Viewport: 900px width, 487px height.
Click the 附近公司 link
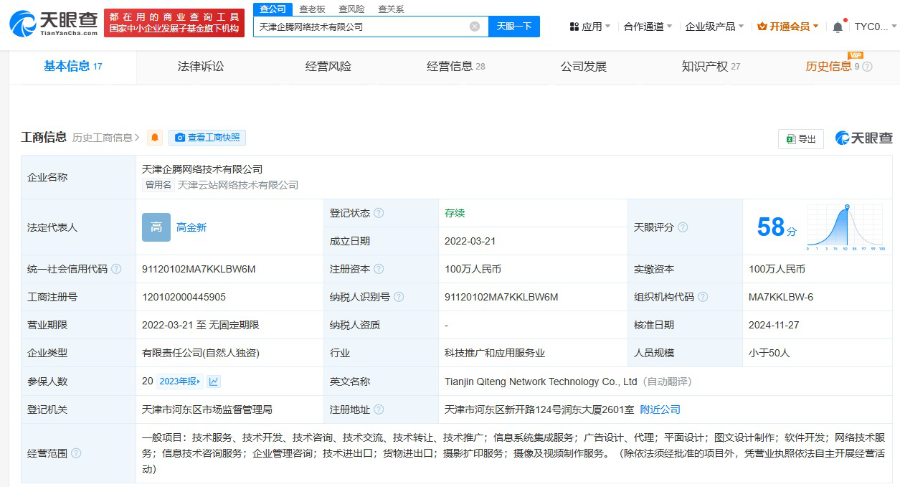point(660,409)
